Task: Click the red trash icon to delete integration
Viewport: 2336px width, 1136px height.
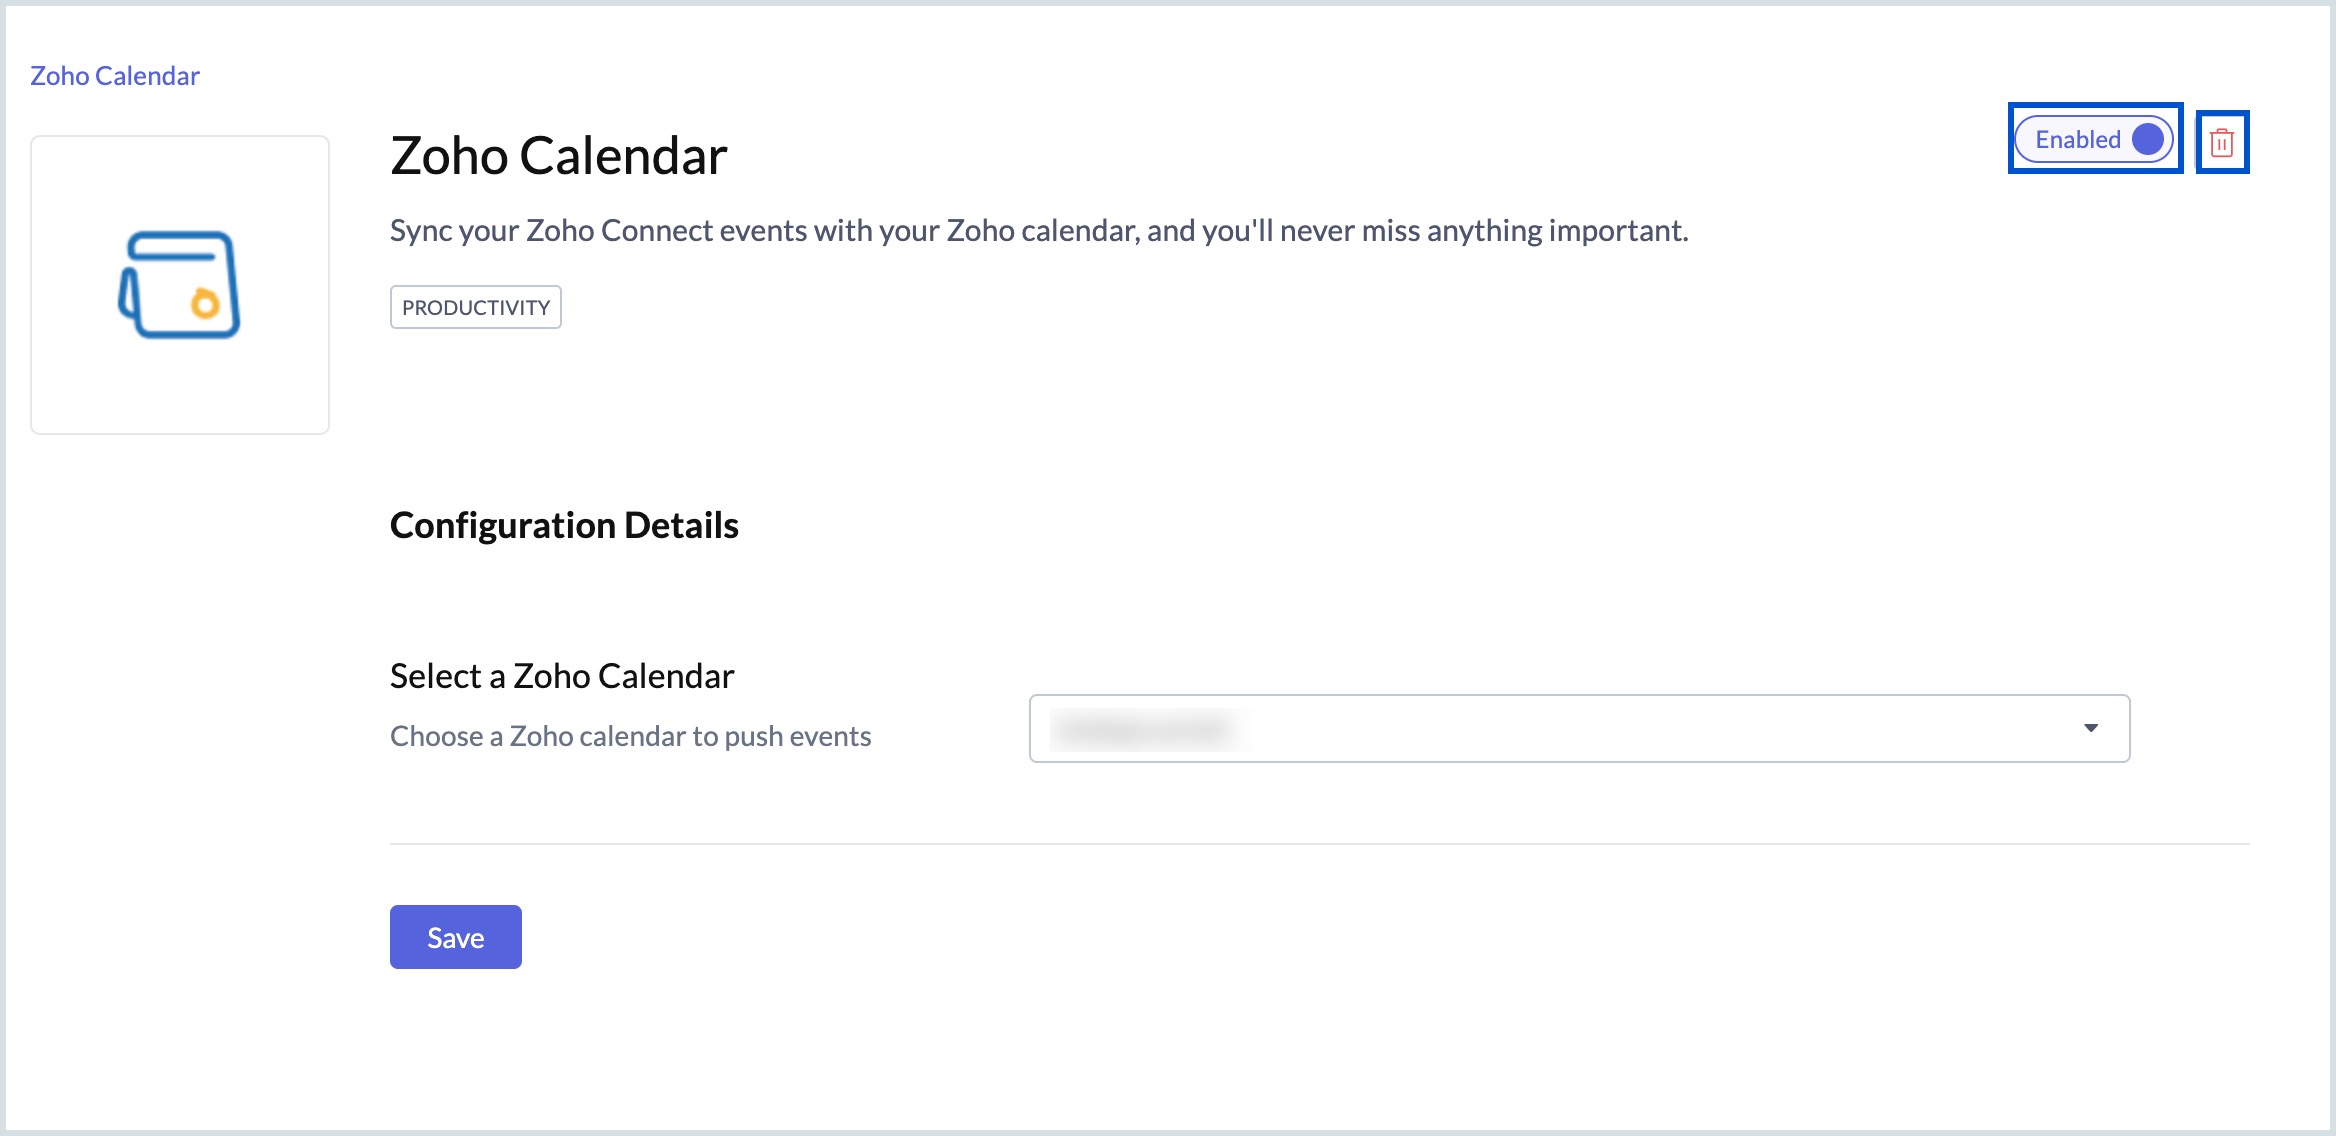Action: pyautogui.click(x=2222, y=143)
